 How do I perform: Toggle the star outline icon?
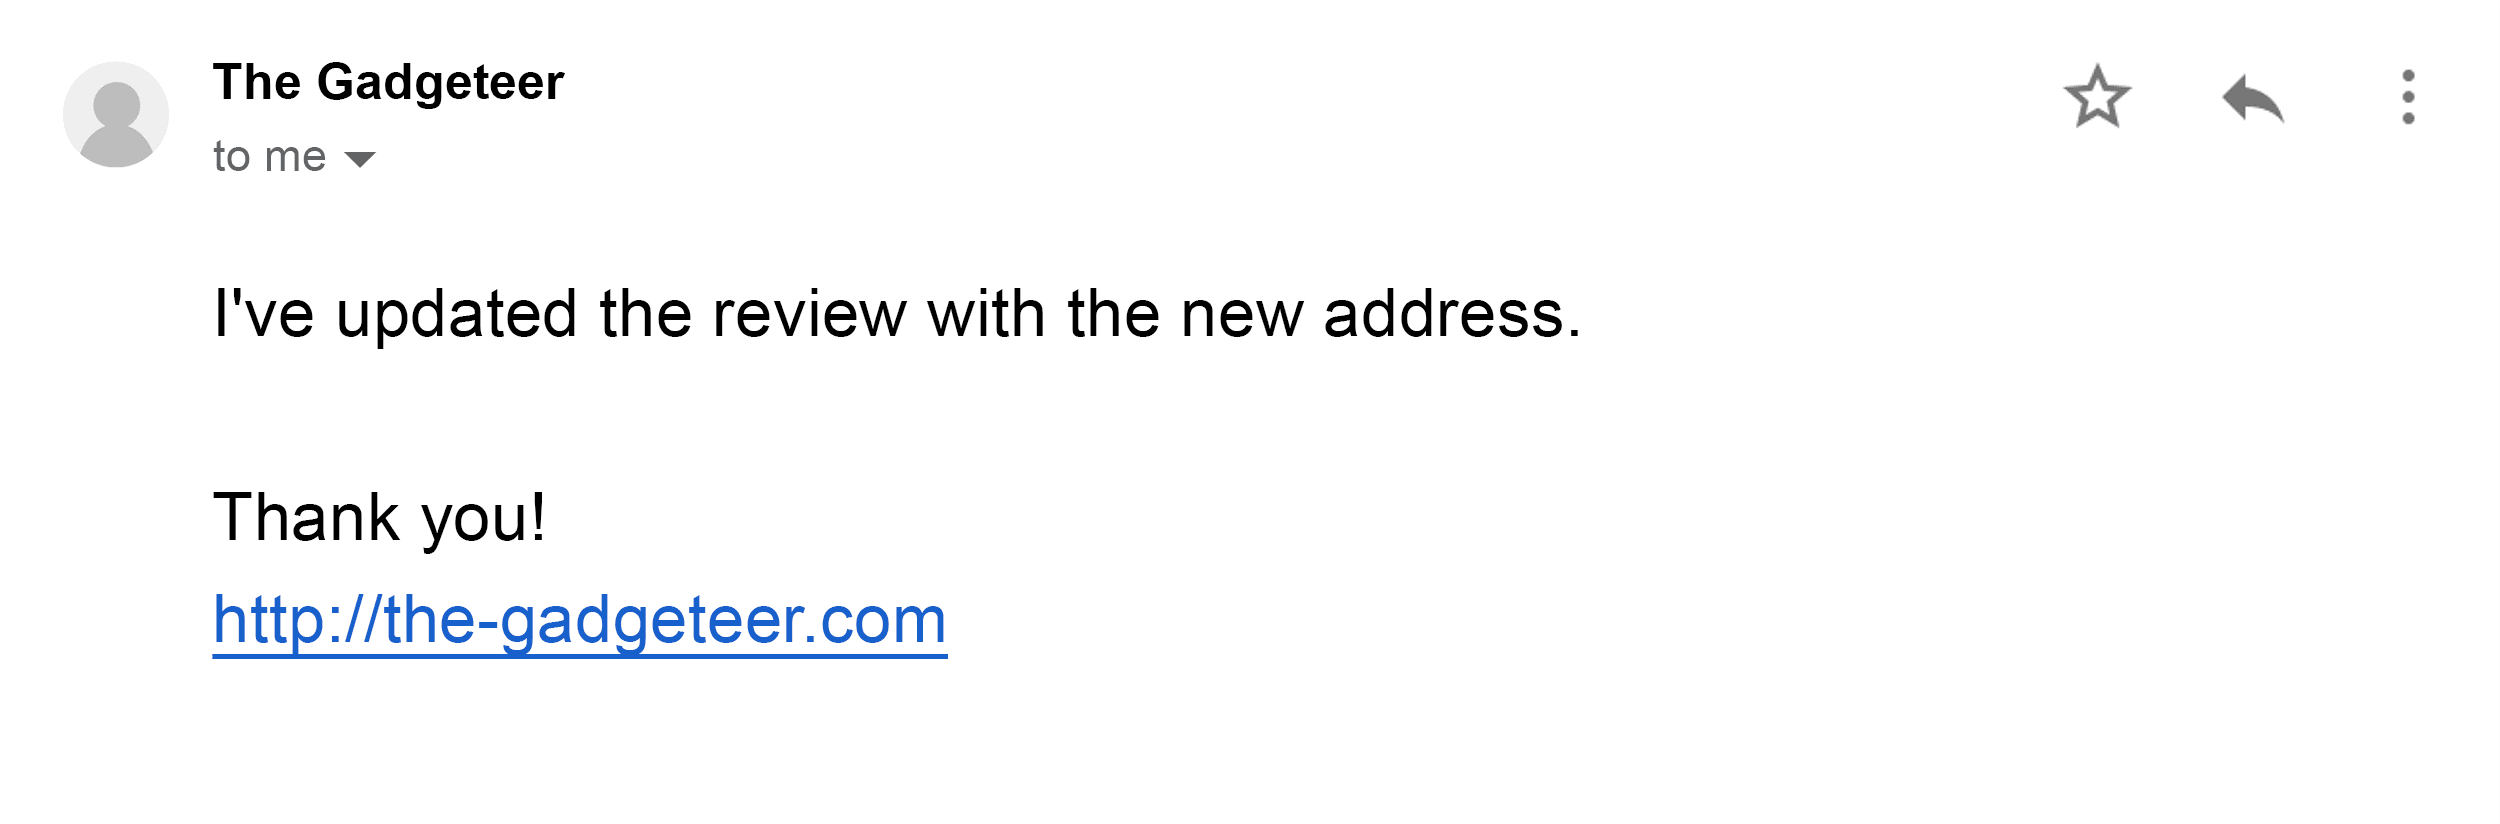[x=2097, y=97]
